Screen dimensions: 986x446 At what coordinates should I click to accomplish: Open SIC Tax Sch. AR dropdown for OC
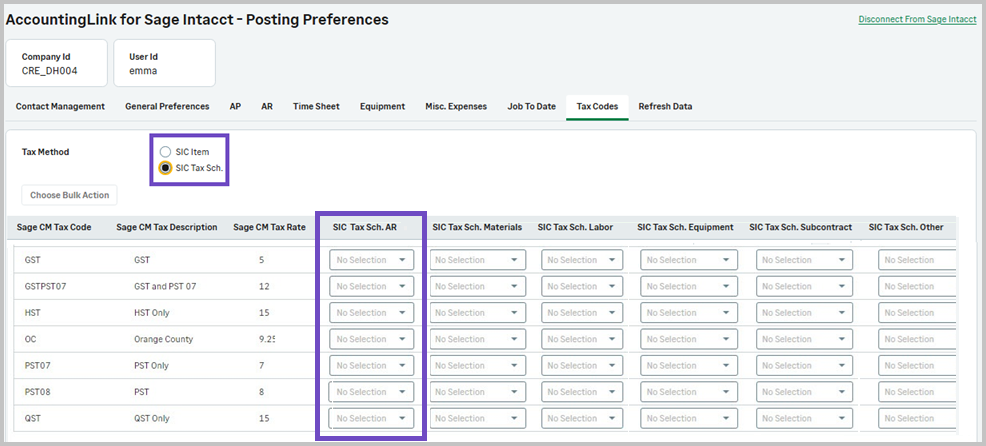point(372,339)
